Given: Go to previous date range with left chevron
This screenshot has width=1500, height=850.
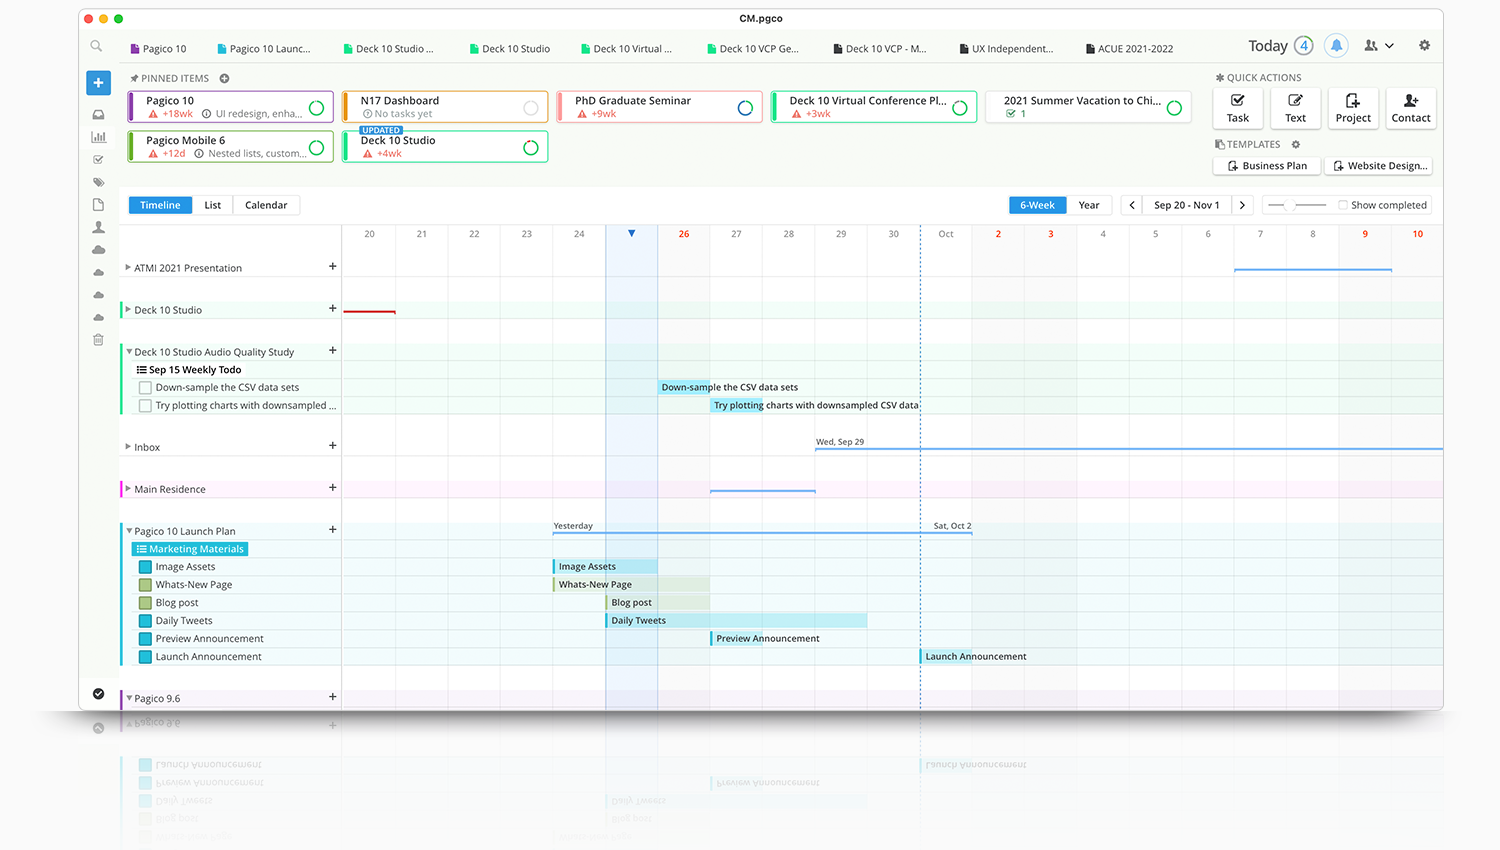Looking at the screenshot, I should [1132, 205].
